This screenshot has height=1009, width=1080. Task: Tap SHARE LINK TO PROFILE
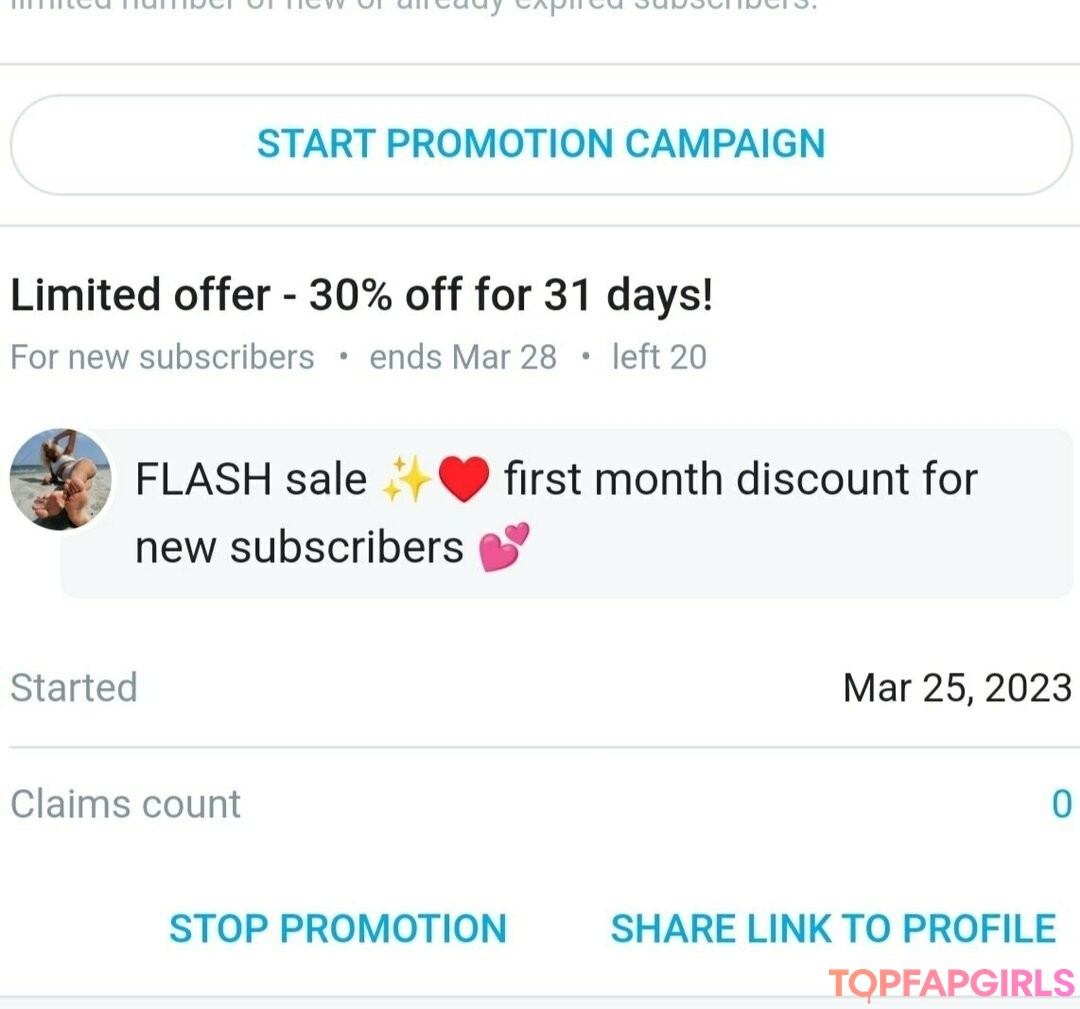(833, 928)
